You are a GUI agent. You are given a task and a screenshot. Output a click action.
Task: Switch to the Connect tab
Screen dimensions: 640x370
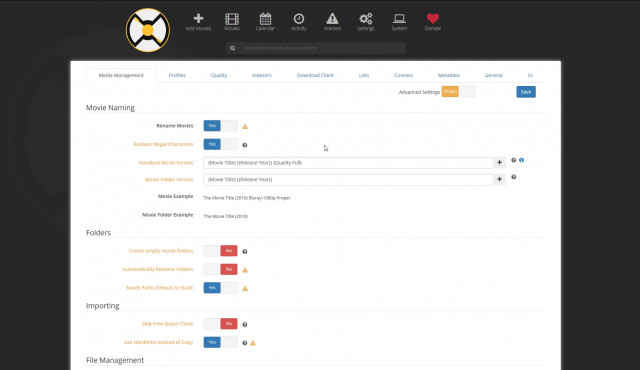(403, 75)
